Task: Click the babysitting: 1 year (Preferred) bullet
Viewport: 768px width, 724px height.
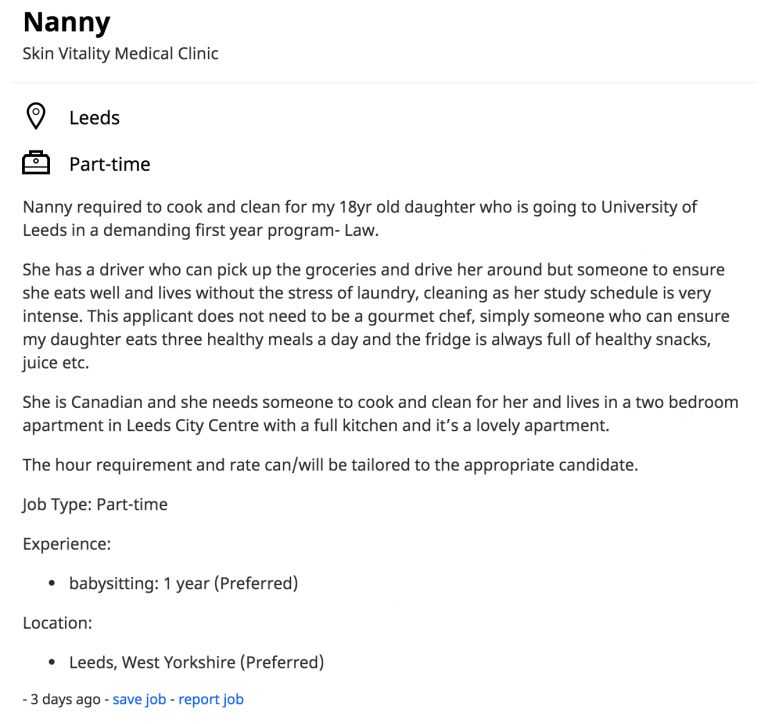Action: pos(183,583)
